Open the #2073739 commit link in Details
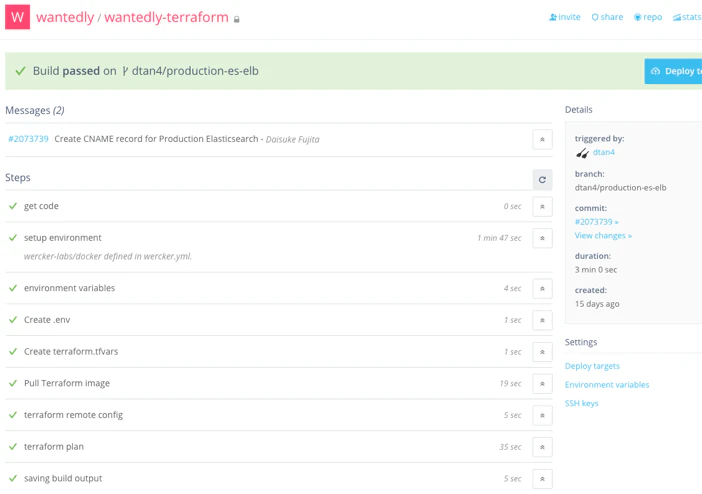702x494 pixels. coord(596,222)
